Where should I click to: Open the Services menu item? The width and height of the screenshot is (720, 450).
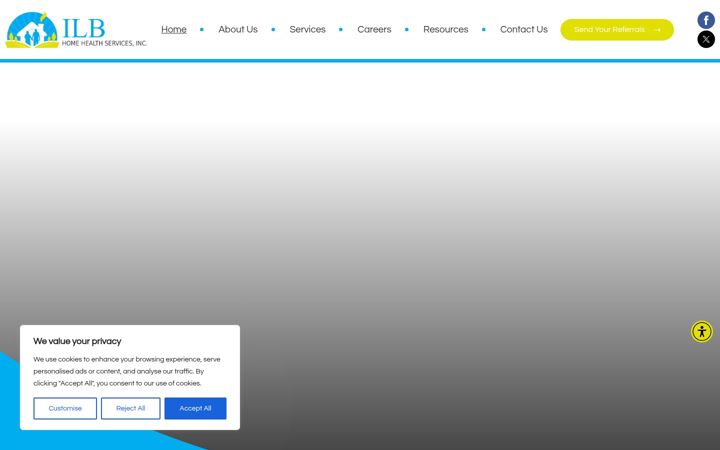307,29
